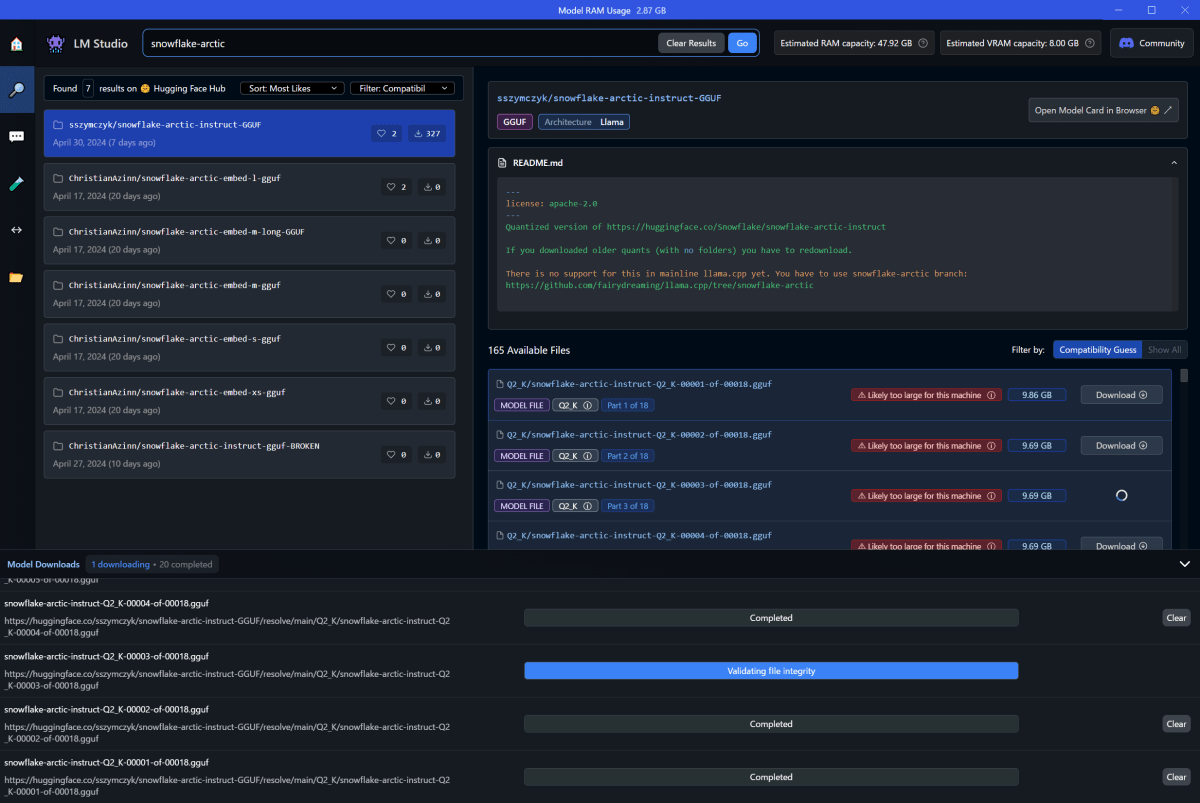Open the Home page in sidebar
1200x803 pixels.
(x=16, y=44)
